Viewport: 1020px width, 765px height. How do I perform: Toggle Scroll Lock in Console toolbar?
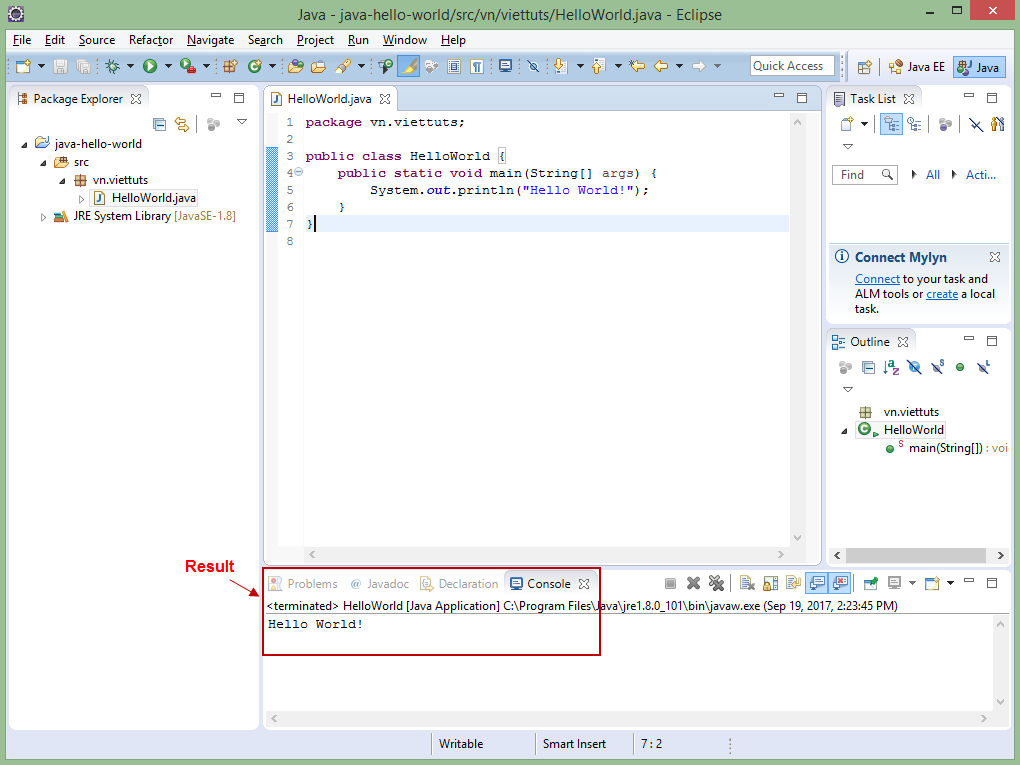click(770, 583)
